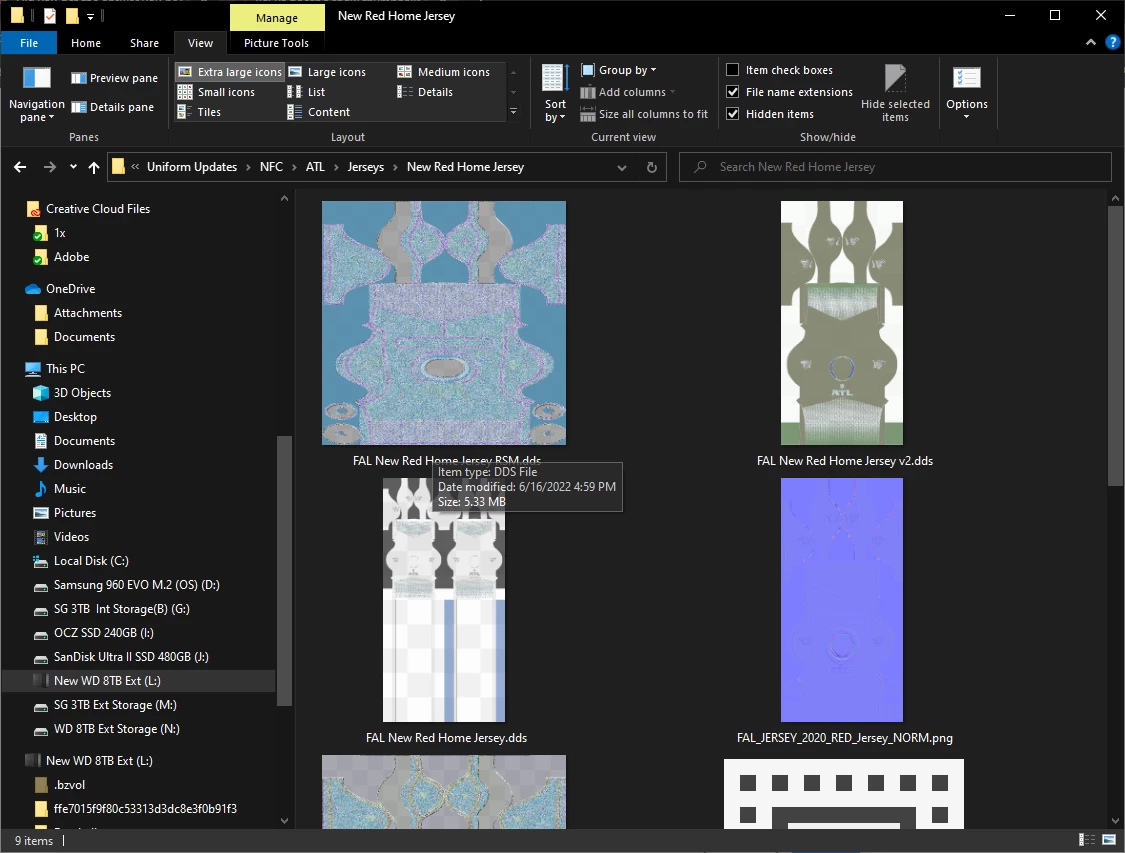Go up one folder level
Viewport: 1125px width, 853px height.
[x=94, y=167]
